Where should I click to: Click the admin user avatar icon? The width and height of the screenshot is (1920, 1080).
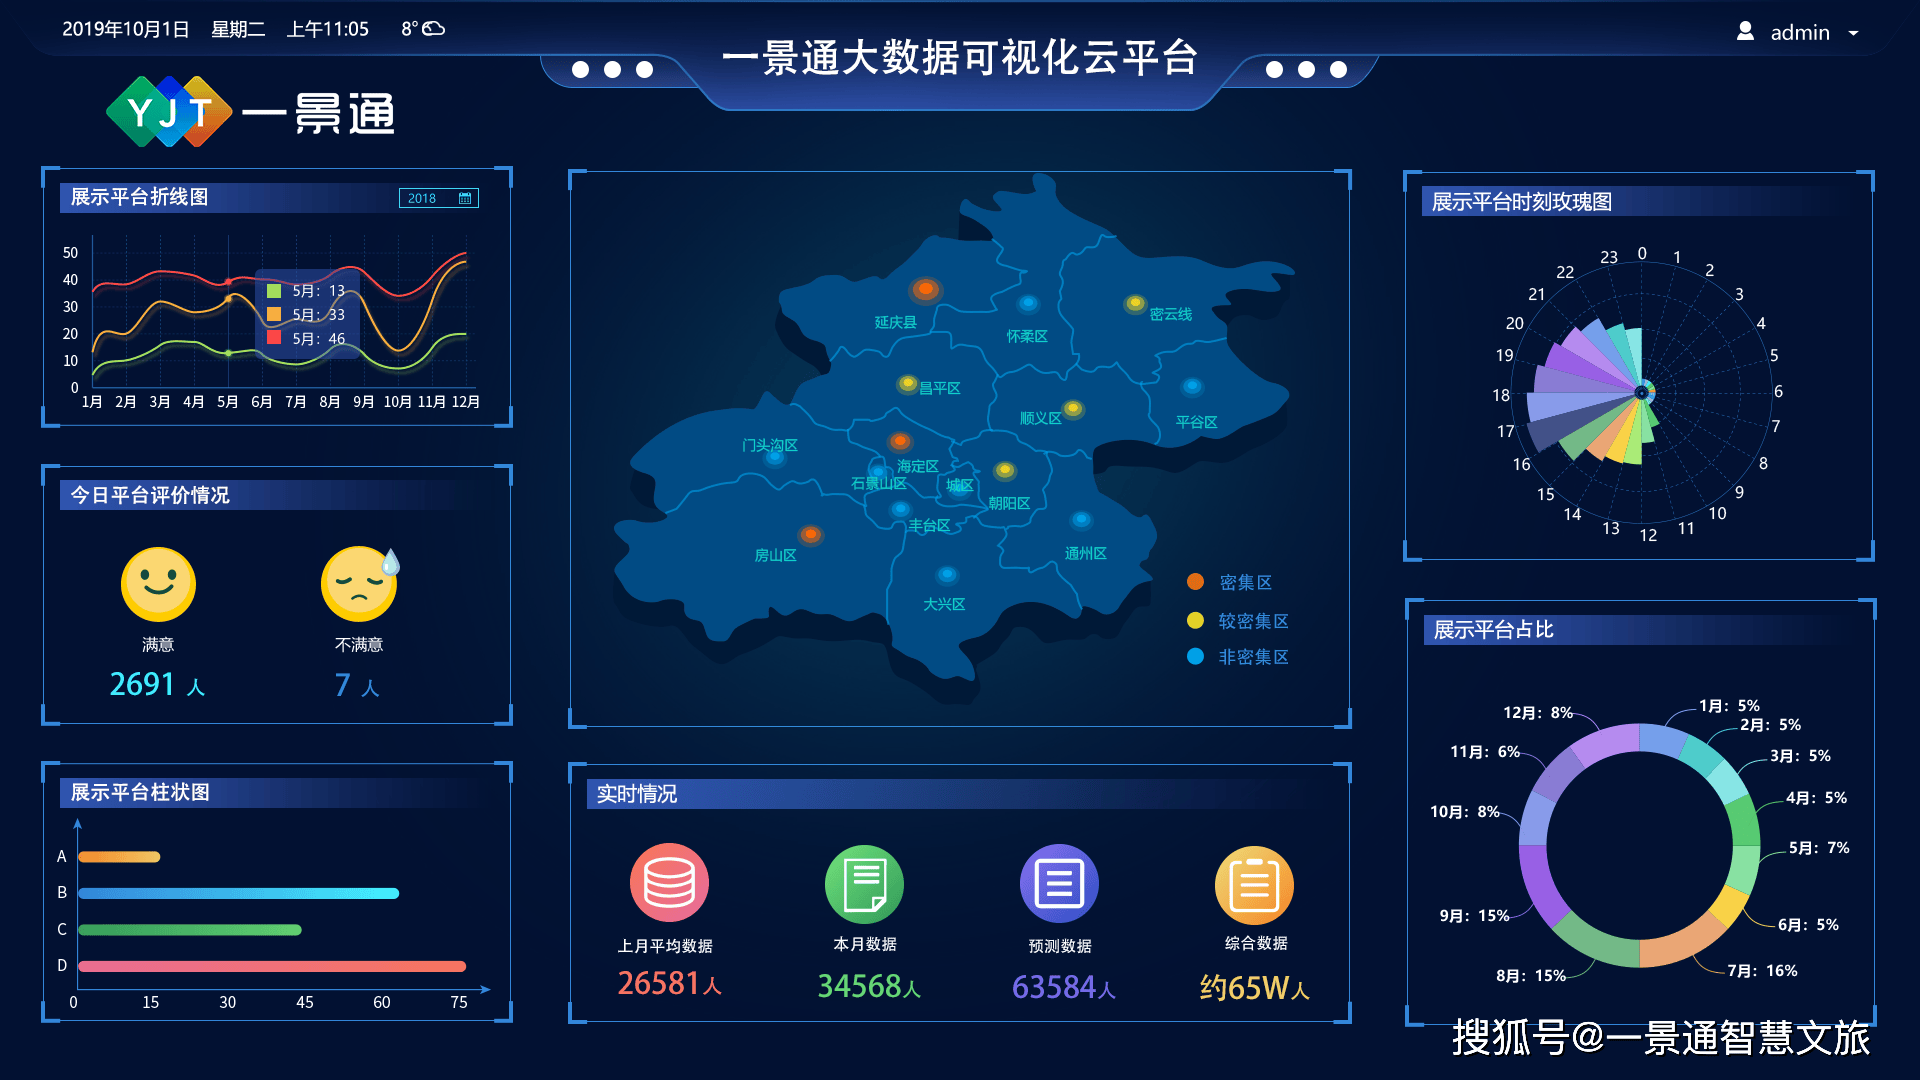[x=1745, y=32]
